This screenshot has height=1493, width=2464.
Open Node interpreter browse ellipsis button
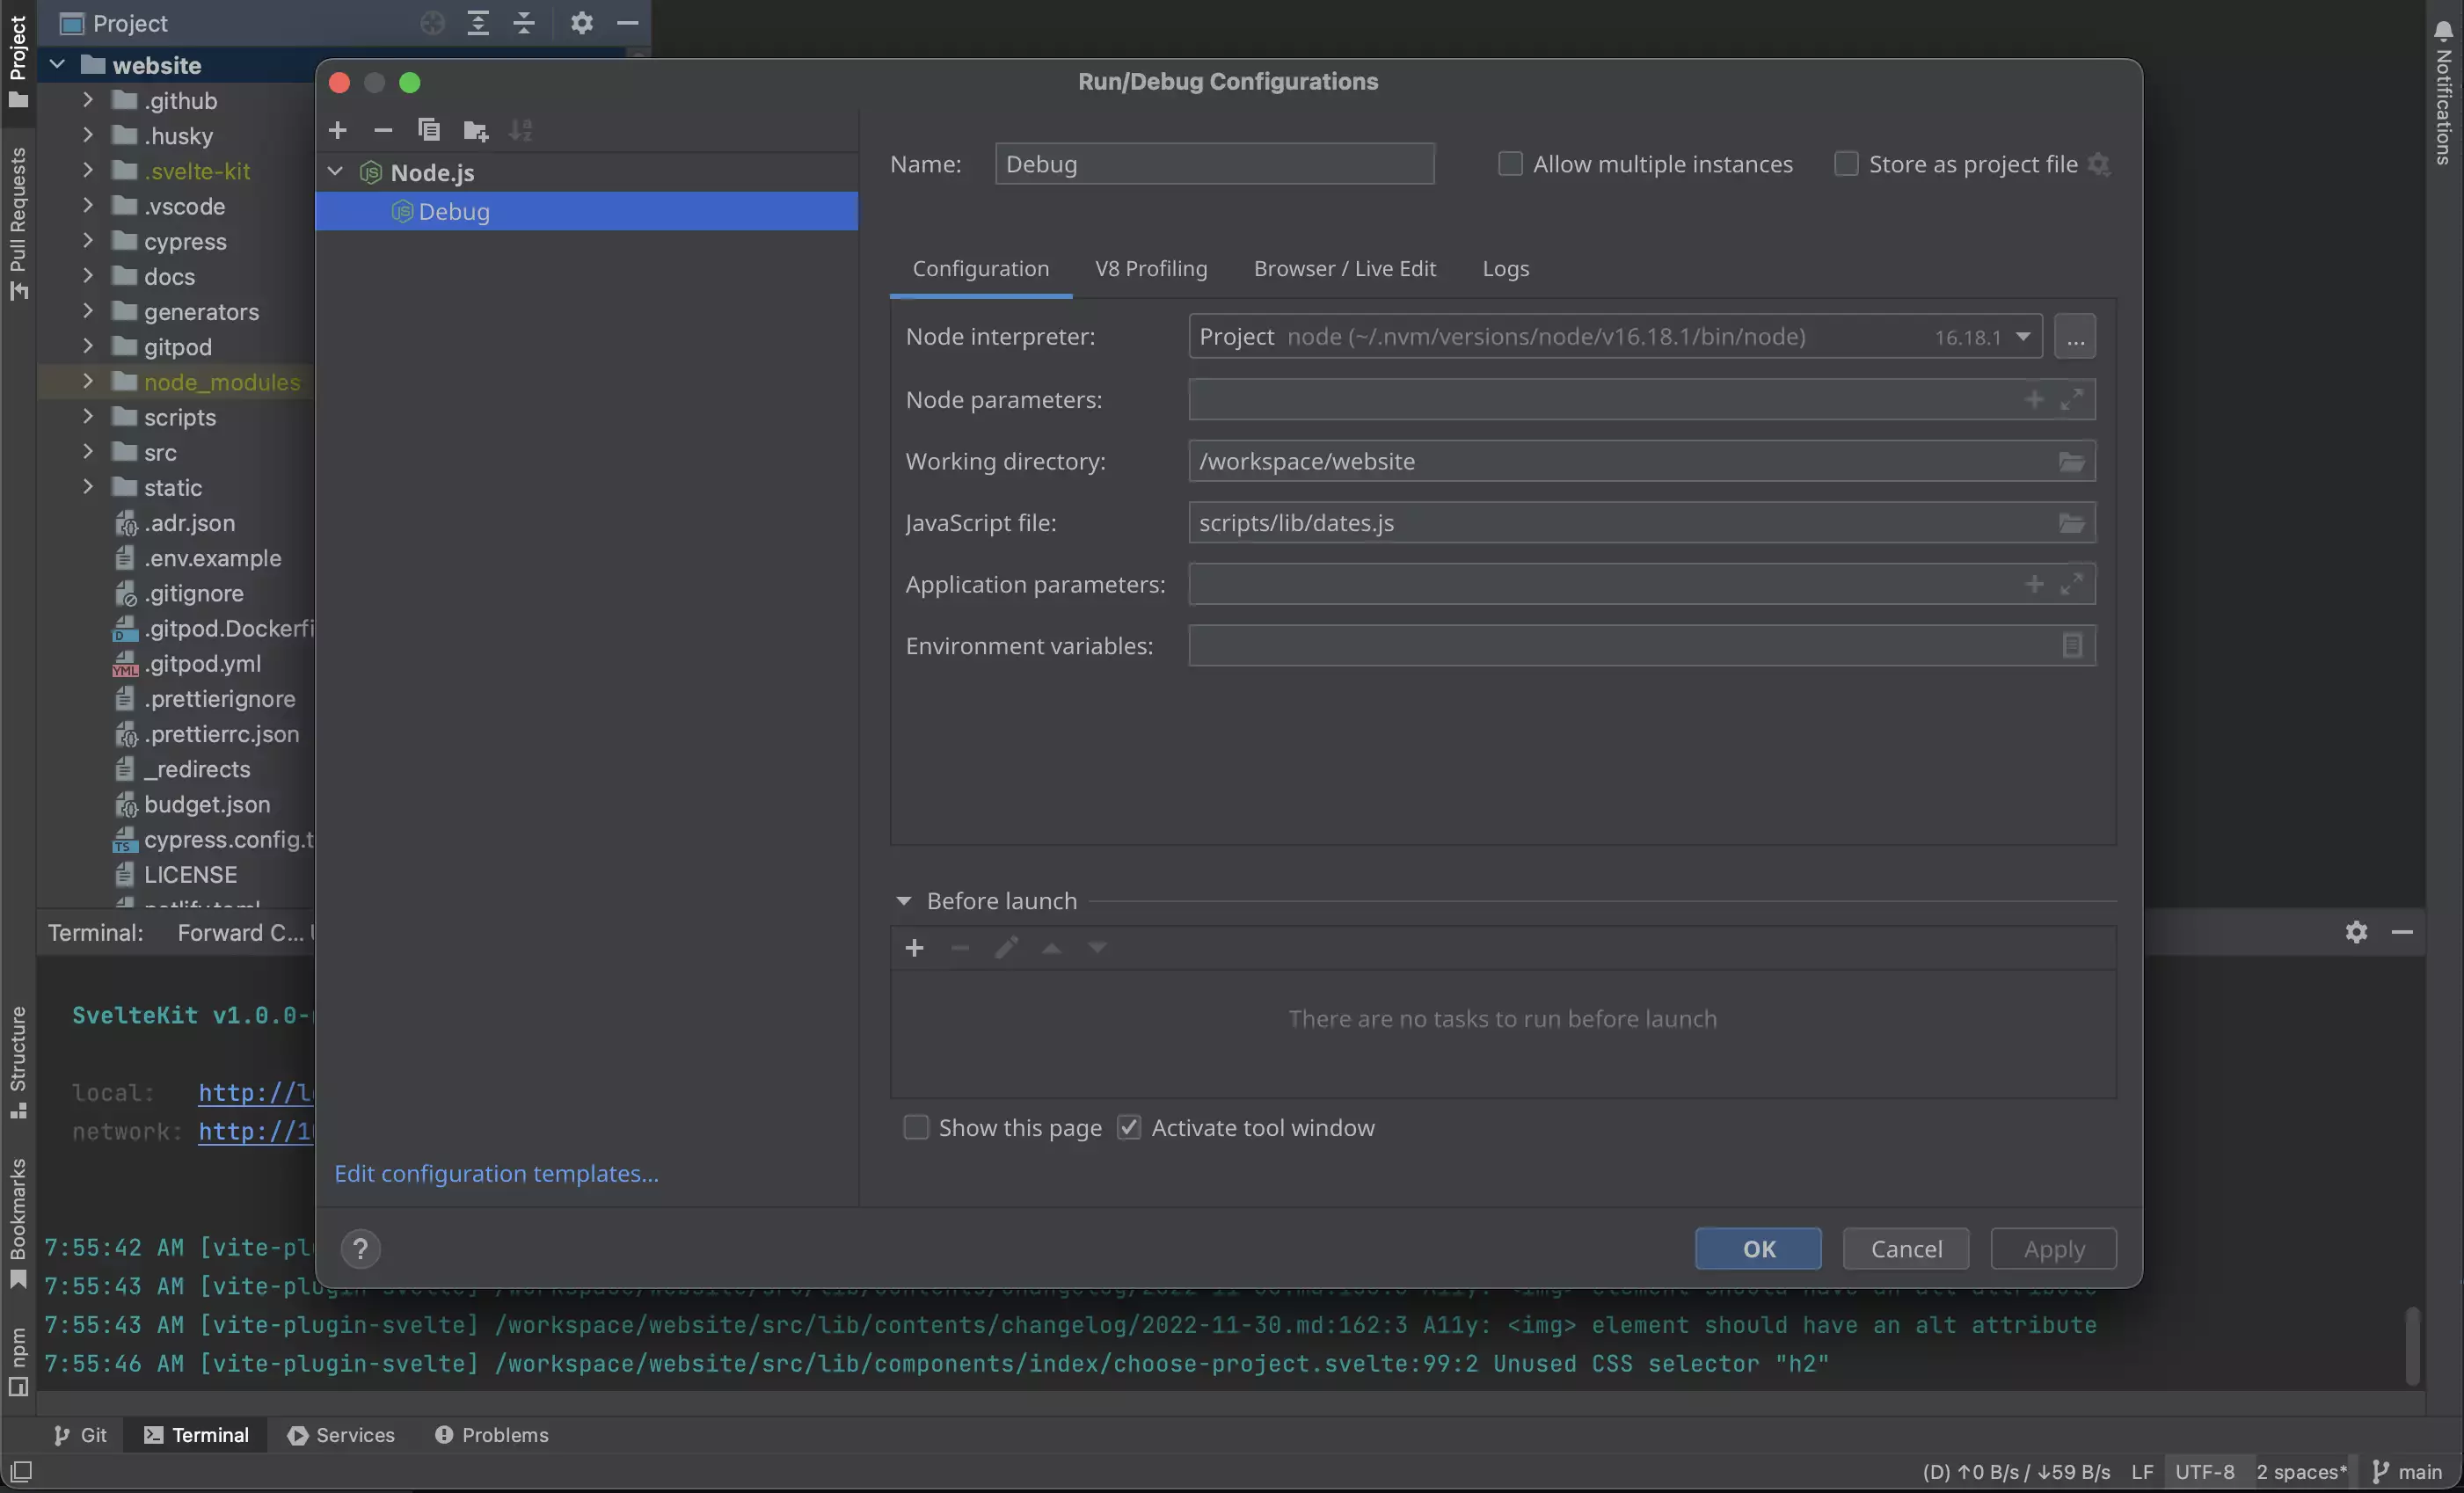tap(2075, 337)
